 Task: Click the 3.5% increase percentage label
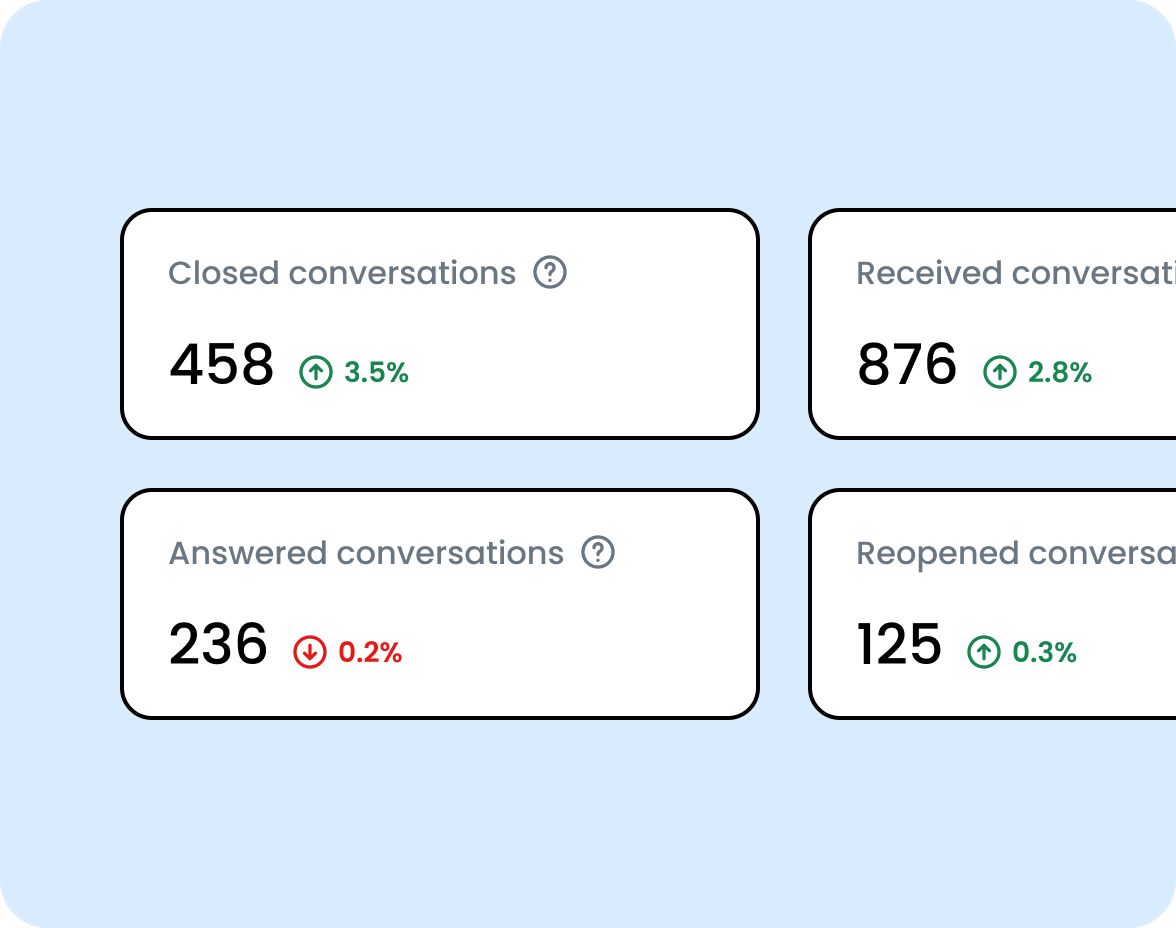click(376, 372)
